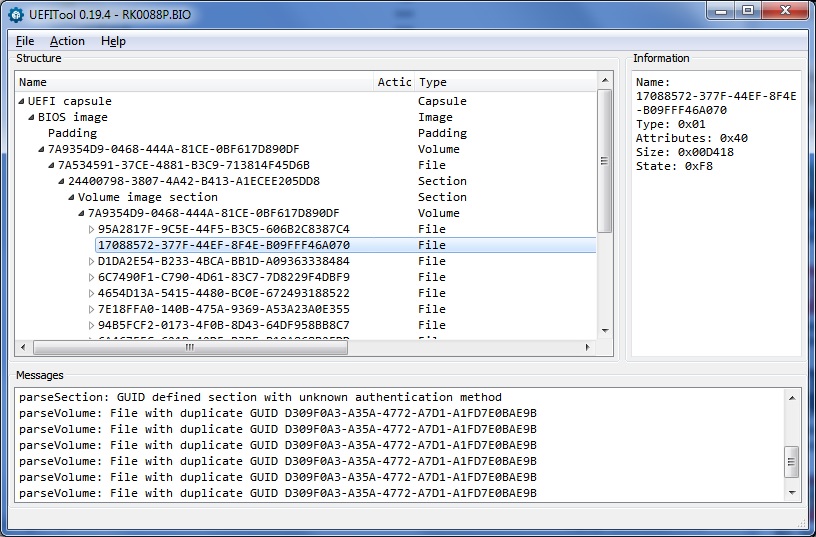Collapse the 7A534591 File node
Viewport: 816px width, 537px height.
51,165
